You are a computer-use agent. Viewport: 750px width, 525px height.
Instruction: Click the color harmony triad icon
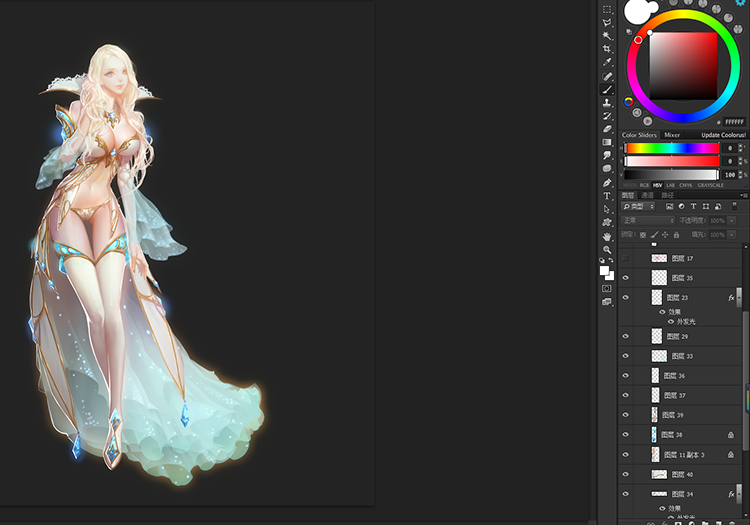629,102
